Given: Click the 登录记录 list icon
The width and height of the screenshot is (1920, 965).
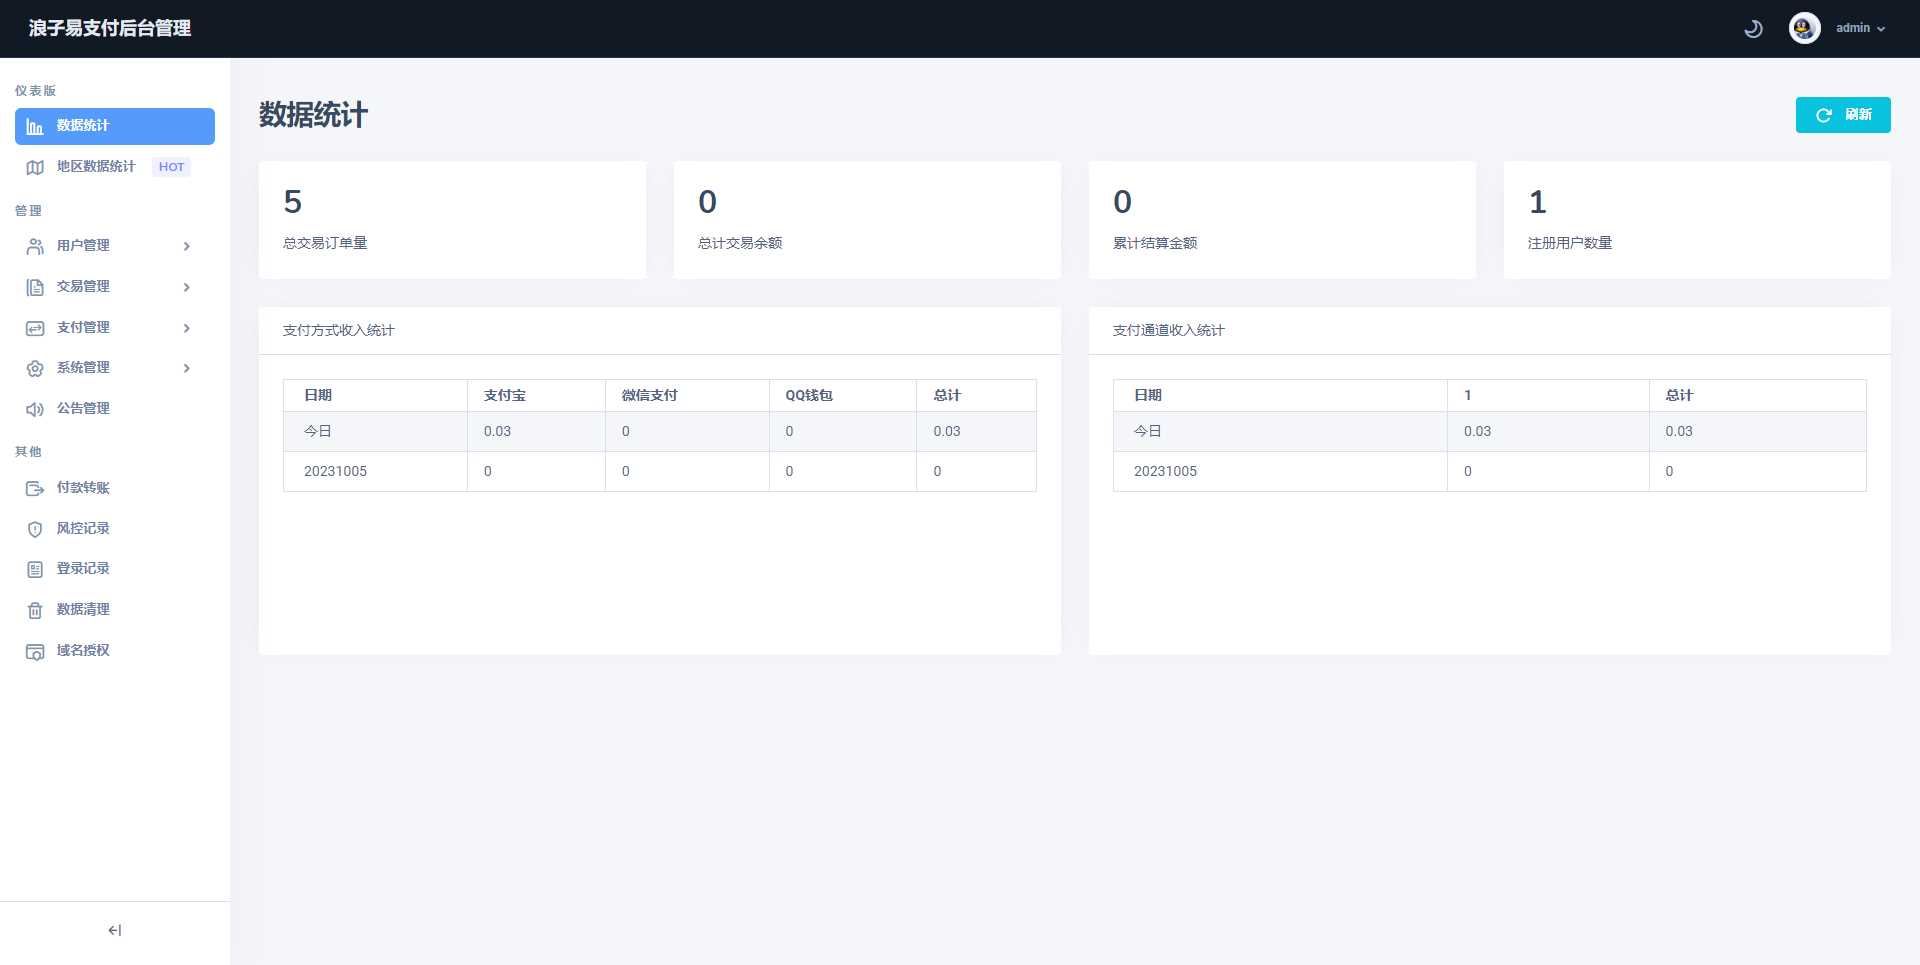Looking at the screenshot, I should click(35, 569).
